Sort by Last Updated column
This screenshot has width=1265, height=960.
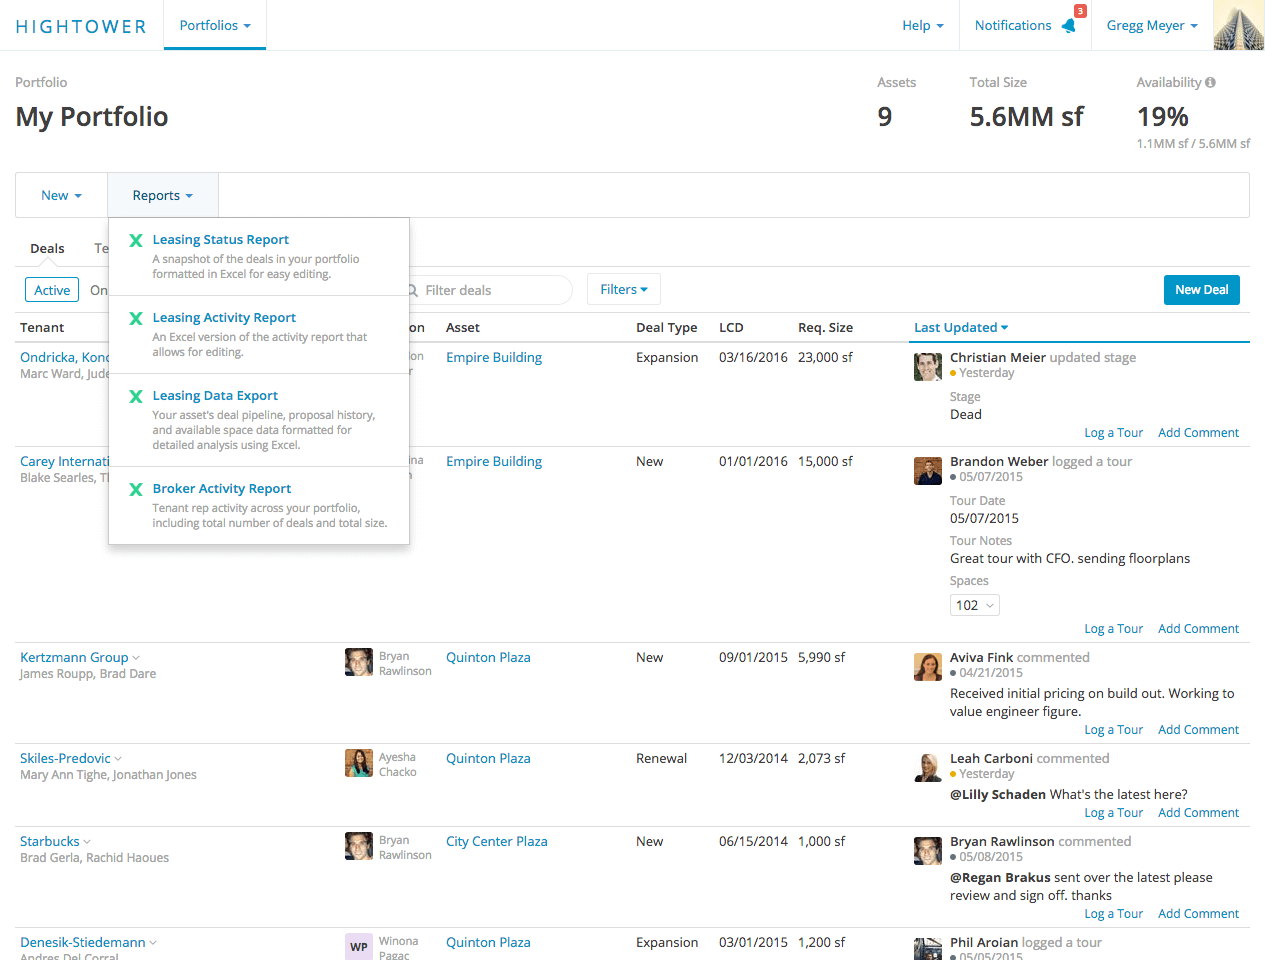pos(961,327)
